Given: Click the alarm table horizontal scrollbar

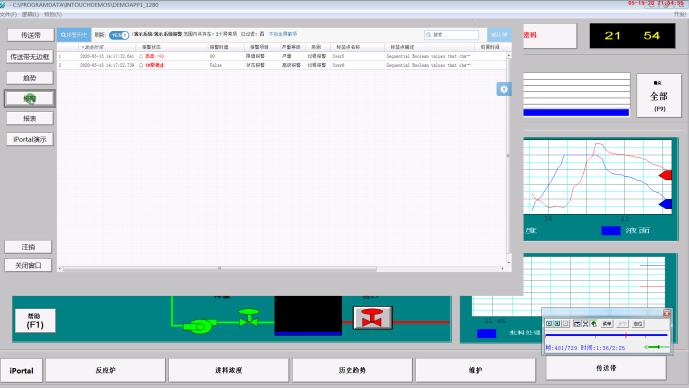Looking at the screenshot, I should click(281, 268).
